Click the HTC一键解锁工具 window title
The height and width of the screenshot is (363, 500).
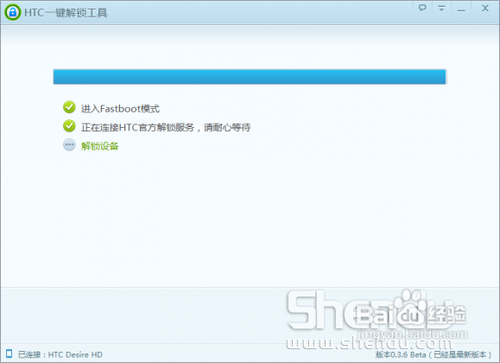pyautogui.click(x=66, y=13)
